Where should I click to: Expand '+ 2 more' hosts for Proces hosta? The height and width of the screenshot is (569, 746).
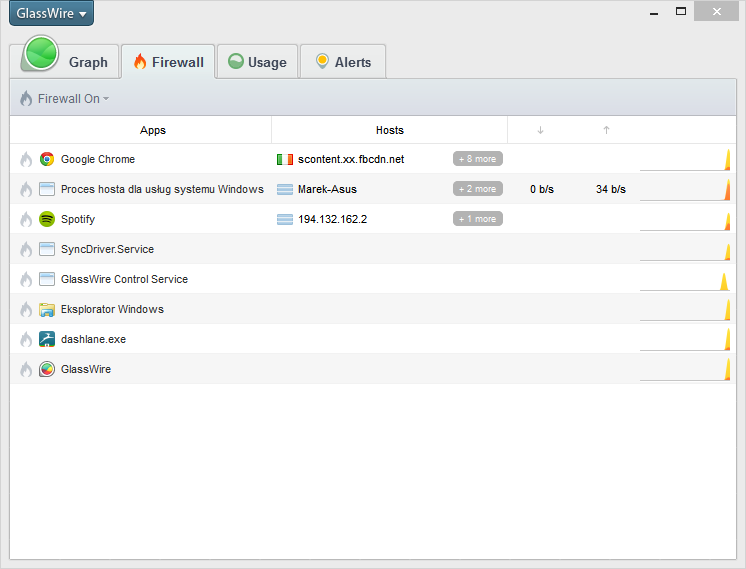(478, 188)
